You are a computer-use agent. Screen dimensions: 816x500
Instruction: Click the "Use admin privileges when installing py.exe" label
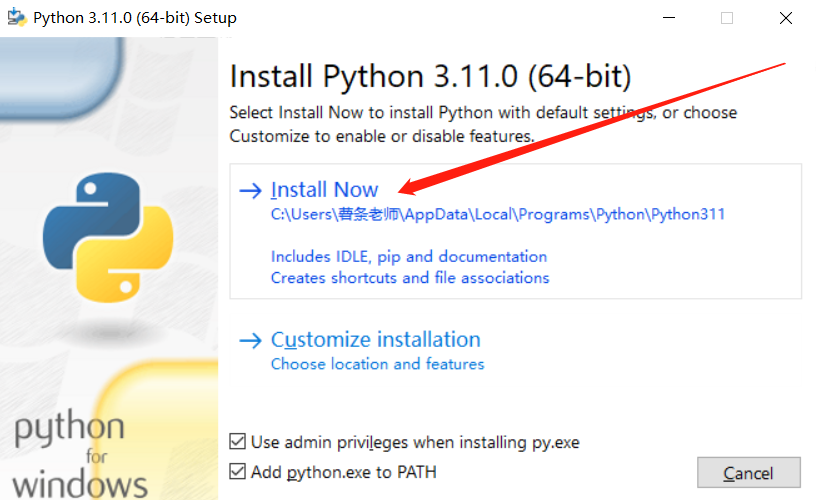(x=415, y=442)
